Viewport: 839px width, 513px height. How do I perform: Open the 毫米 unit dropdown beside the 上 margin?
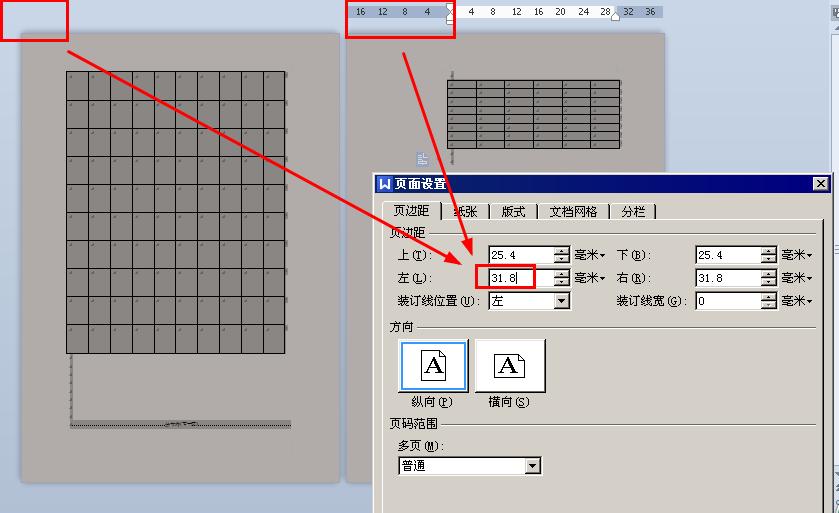pyautogui.click(x=589, y=255)
